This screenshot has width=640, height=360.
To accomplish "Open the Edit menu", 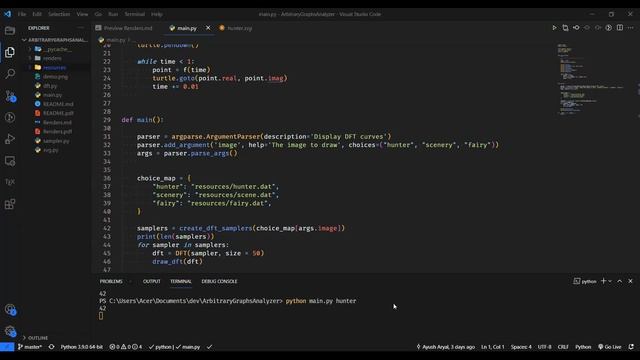I will pyautogui.click(x=37, y=14).
